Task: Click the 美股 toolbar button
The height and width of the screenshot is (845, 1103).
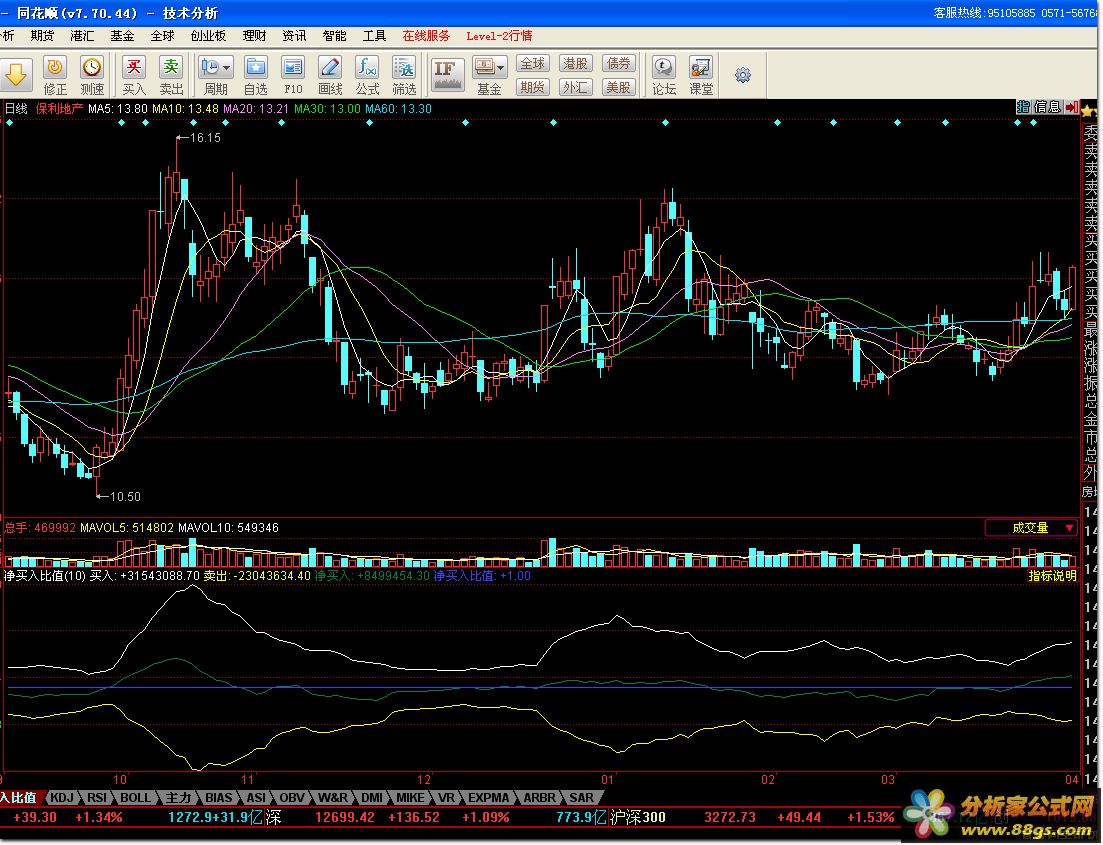Action: (618, 87)
